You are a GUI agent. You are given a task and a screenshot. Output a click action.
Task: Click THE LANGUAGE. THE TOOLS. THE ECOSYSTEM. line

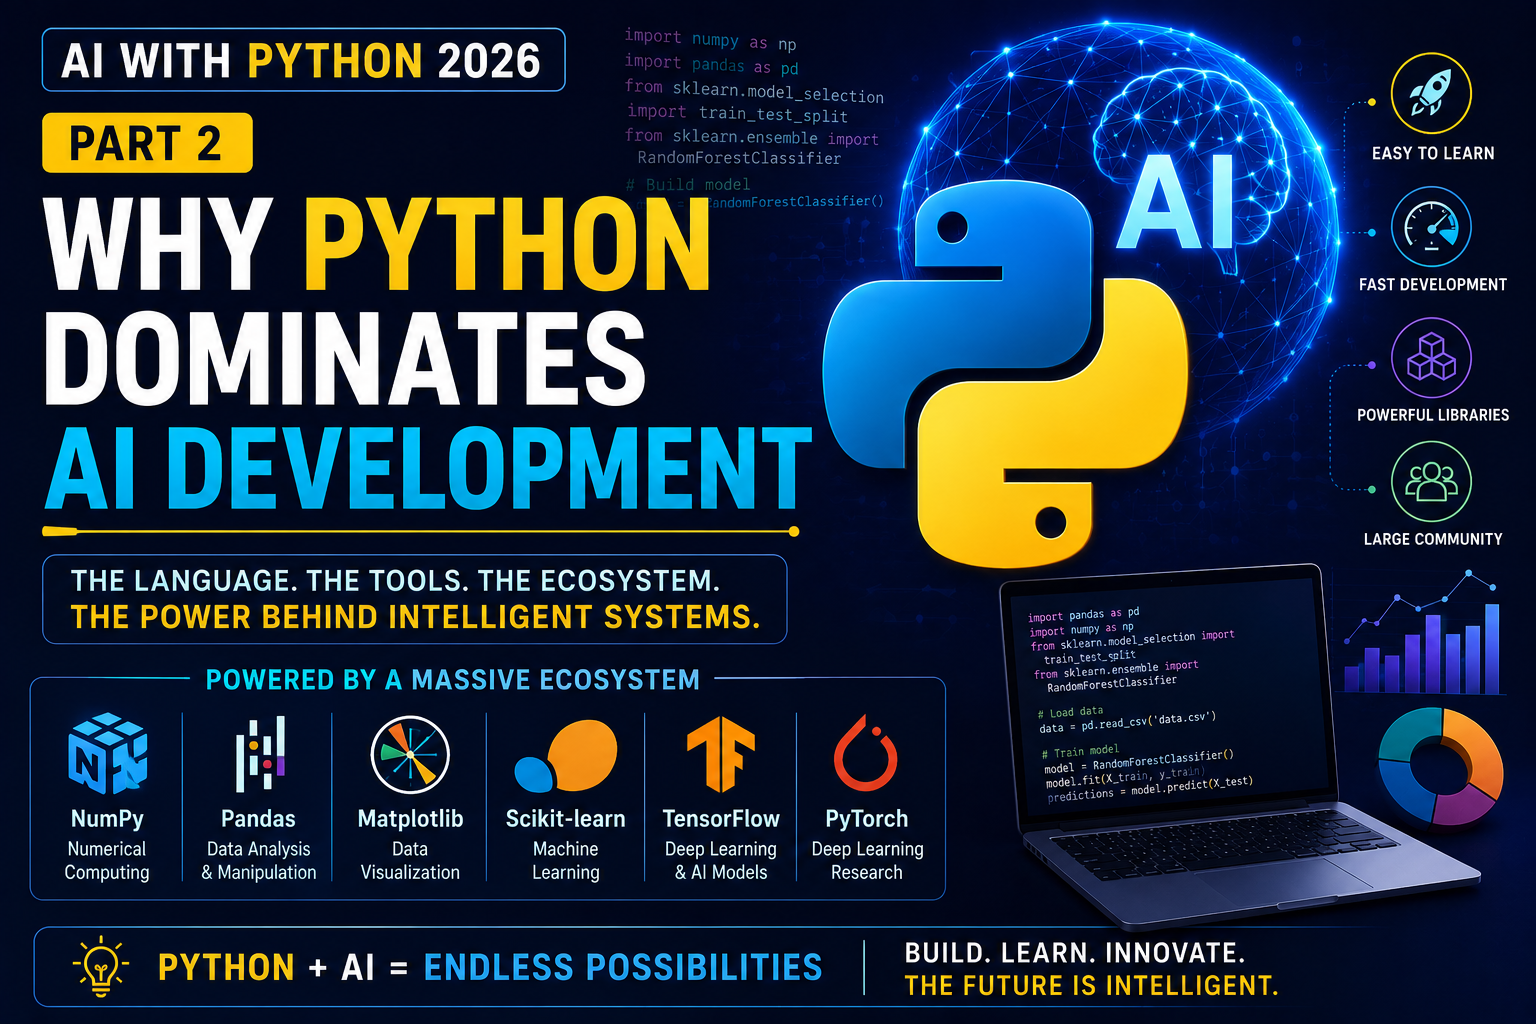pyautogui.click(x=395, y=581)
